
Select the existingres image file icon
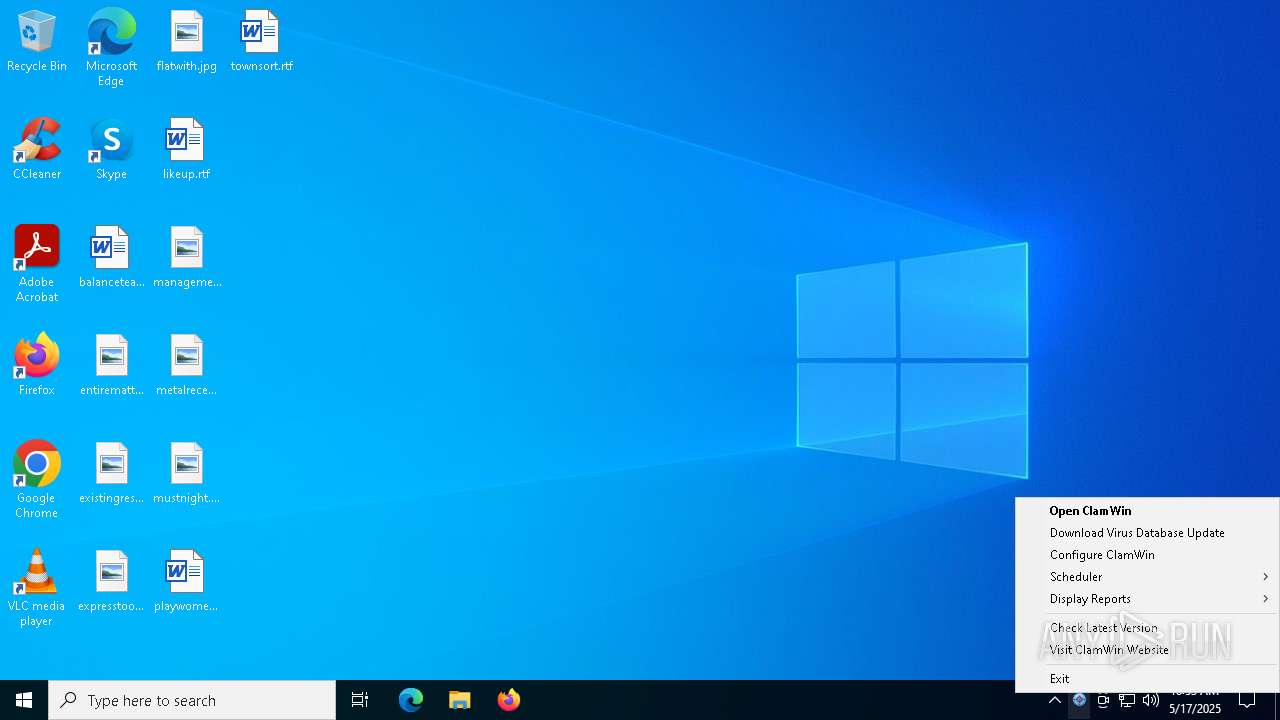(111, 473)
